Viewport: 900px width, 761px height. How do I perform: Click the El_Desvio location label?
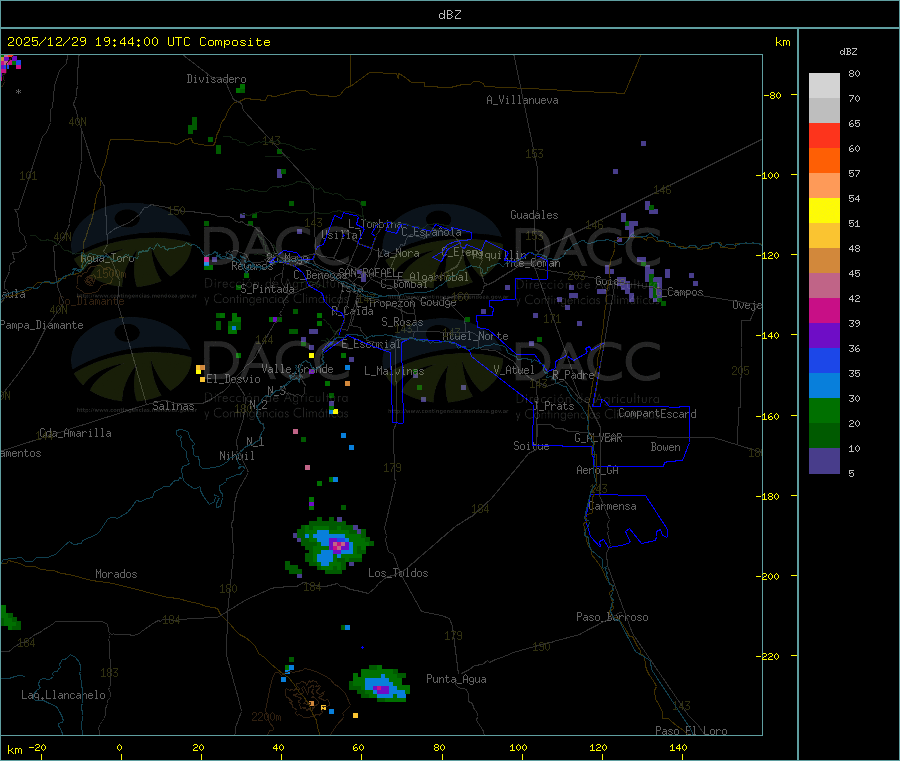[233, 379]
